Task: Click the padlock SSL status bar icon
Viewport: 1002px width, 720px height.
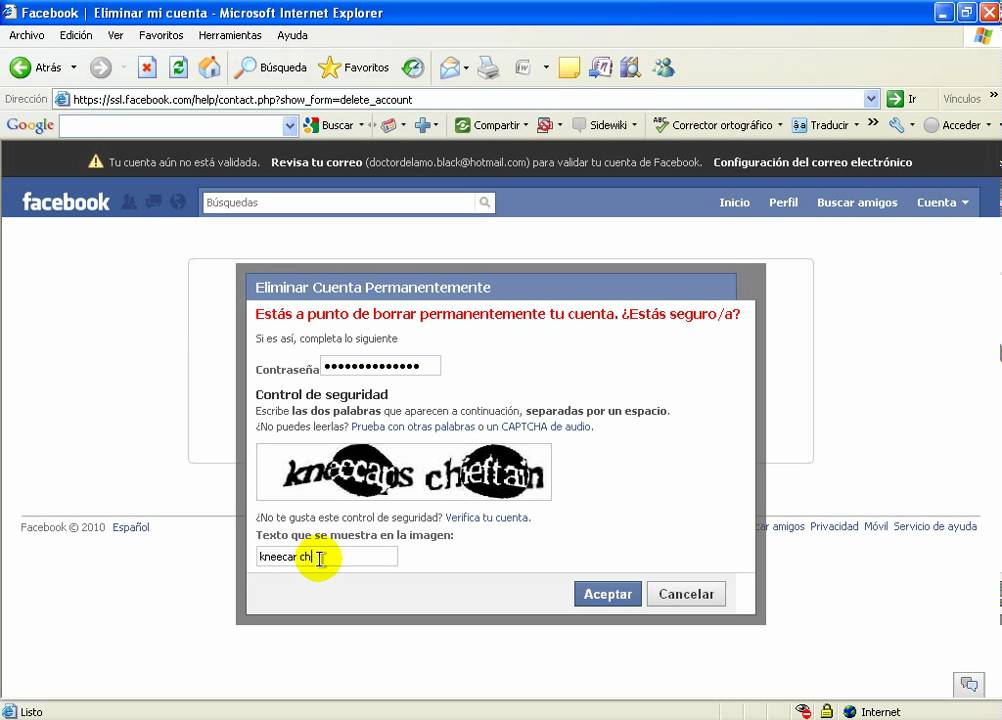Action: coord(827,711)
